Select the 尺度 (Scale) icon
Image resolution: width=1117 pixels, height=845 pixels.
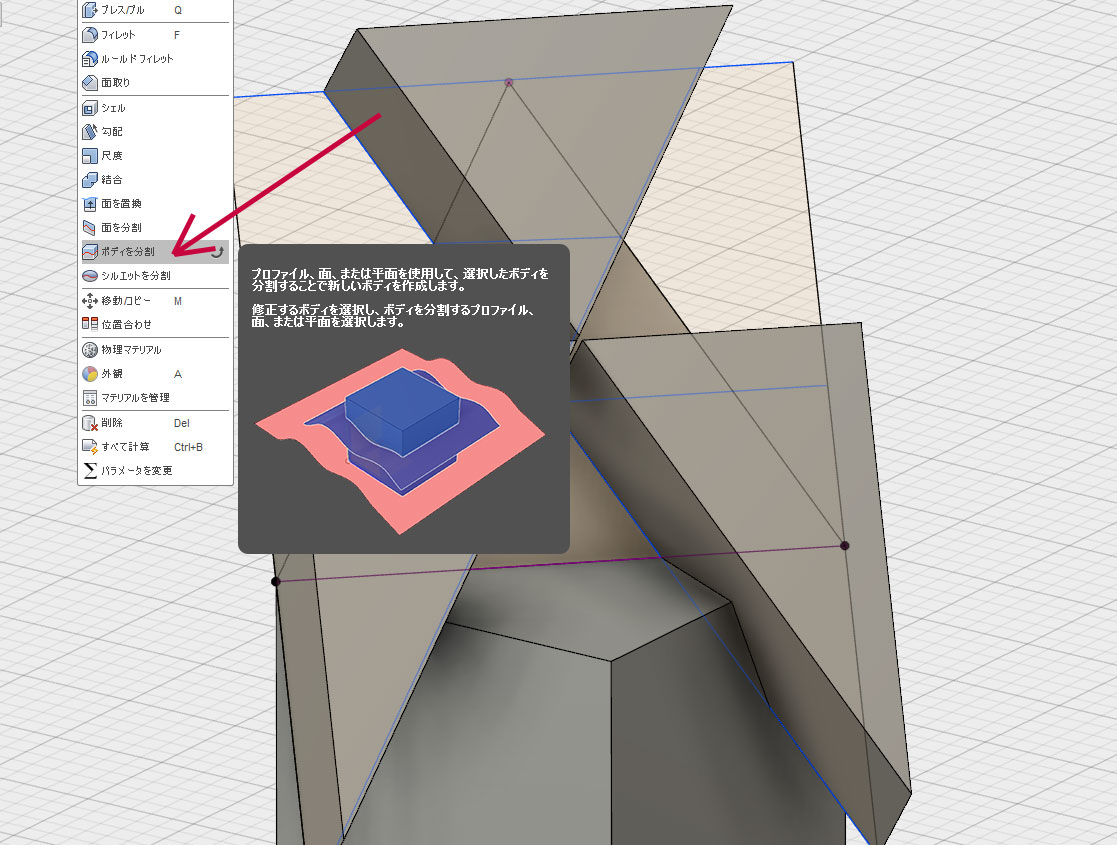(89, 156)
